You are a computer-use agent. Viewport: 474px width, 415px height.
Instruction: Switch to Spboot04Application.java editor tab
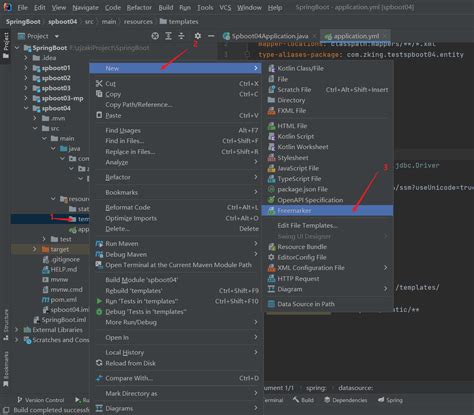(x=269, y=36)
